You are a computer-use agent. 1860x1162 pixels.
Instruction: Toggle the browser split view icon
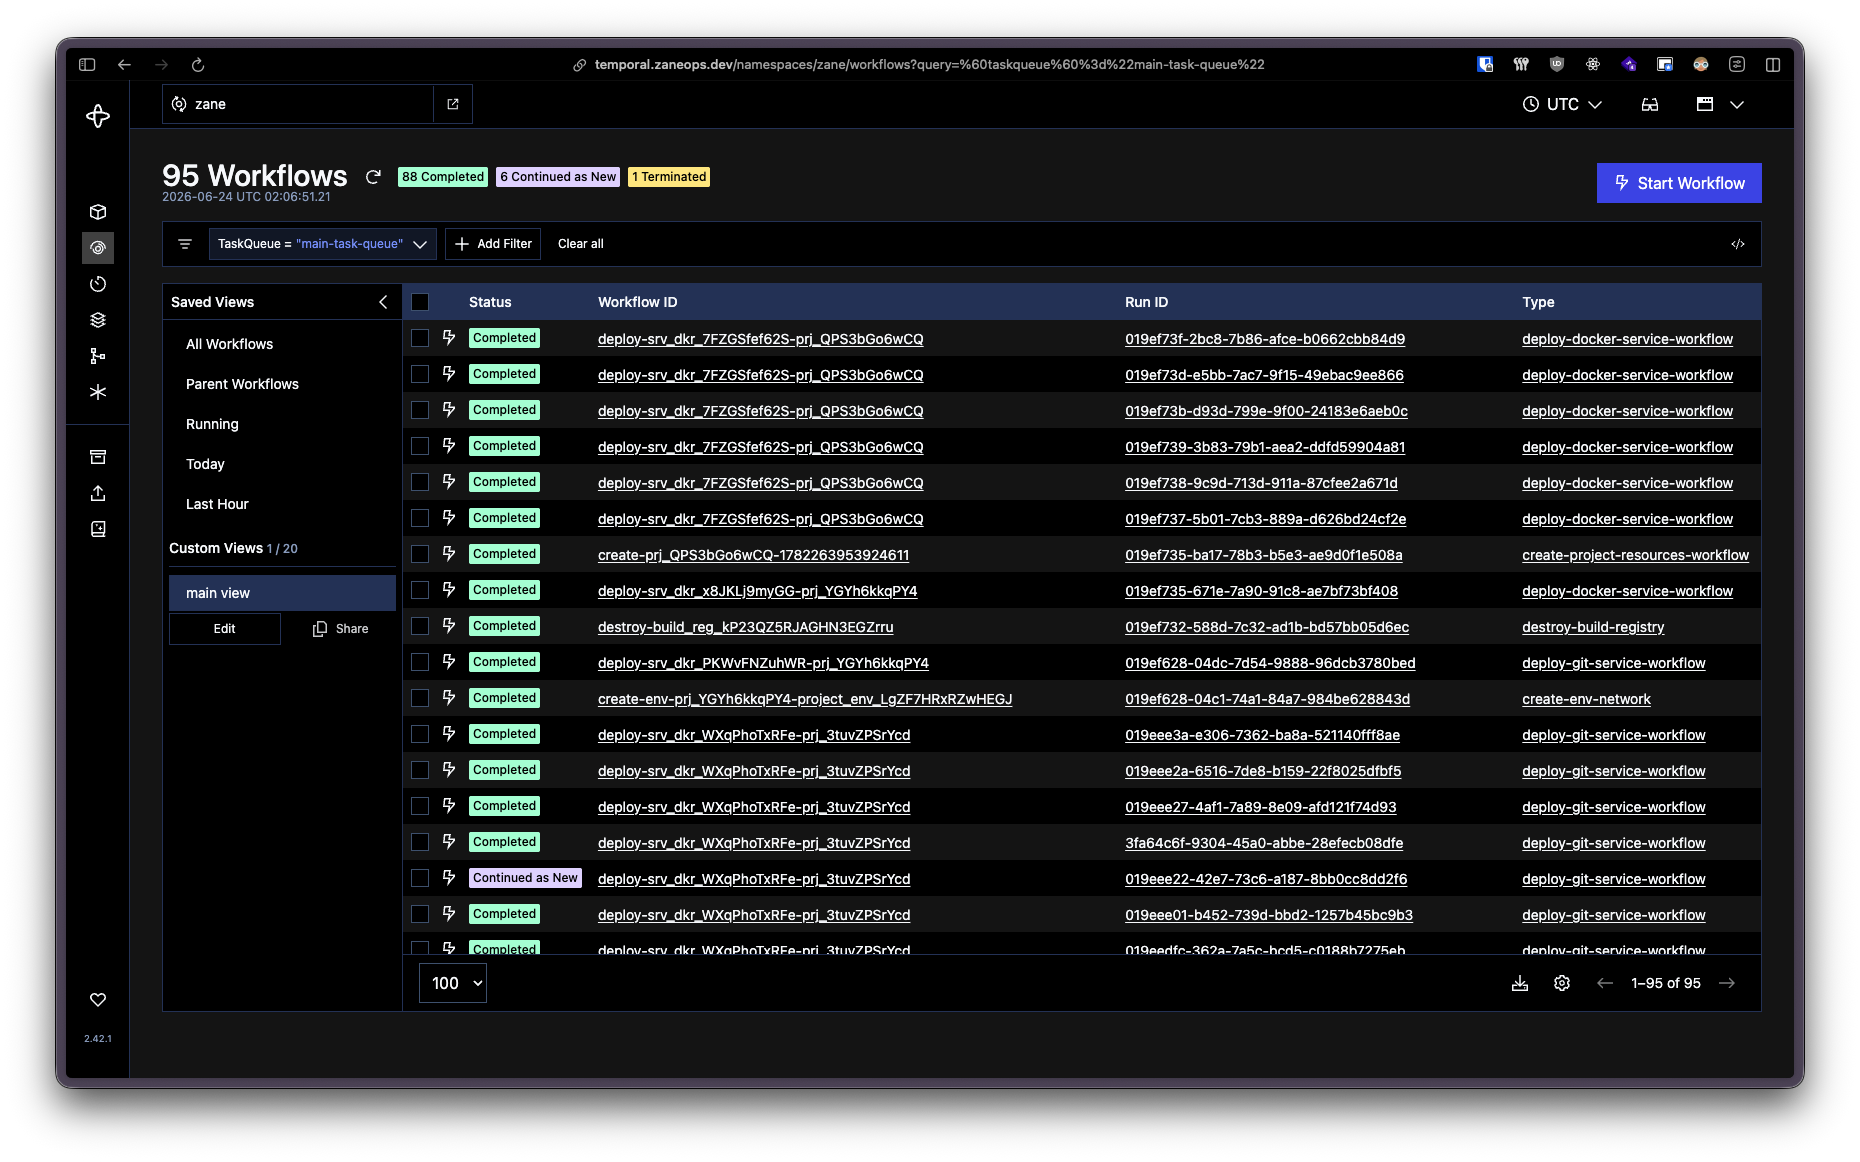pos(1773,65)
